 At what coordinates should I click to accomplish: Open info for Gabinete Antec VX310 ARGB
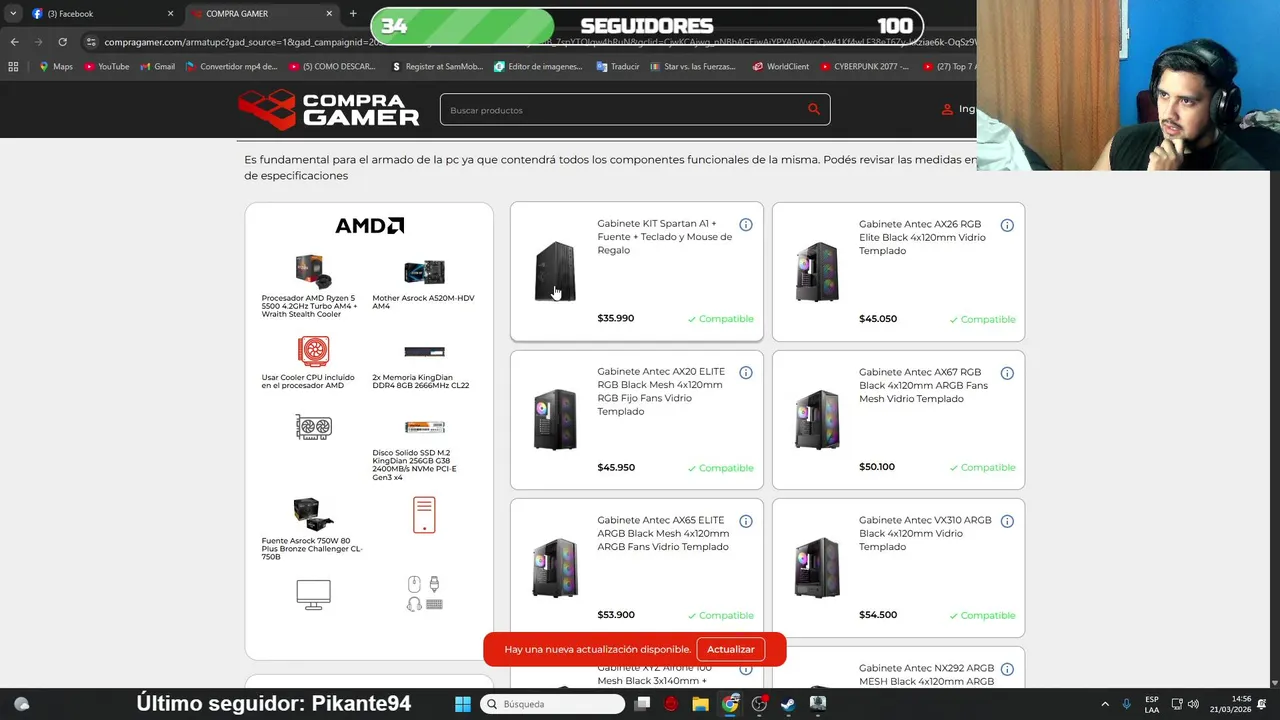point(1007,521)
